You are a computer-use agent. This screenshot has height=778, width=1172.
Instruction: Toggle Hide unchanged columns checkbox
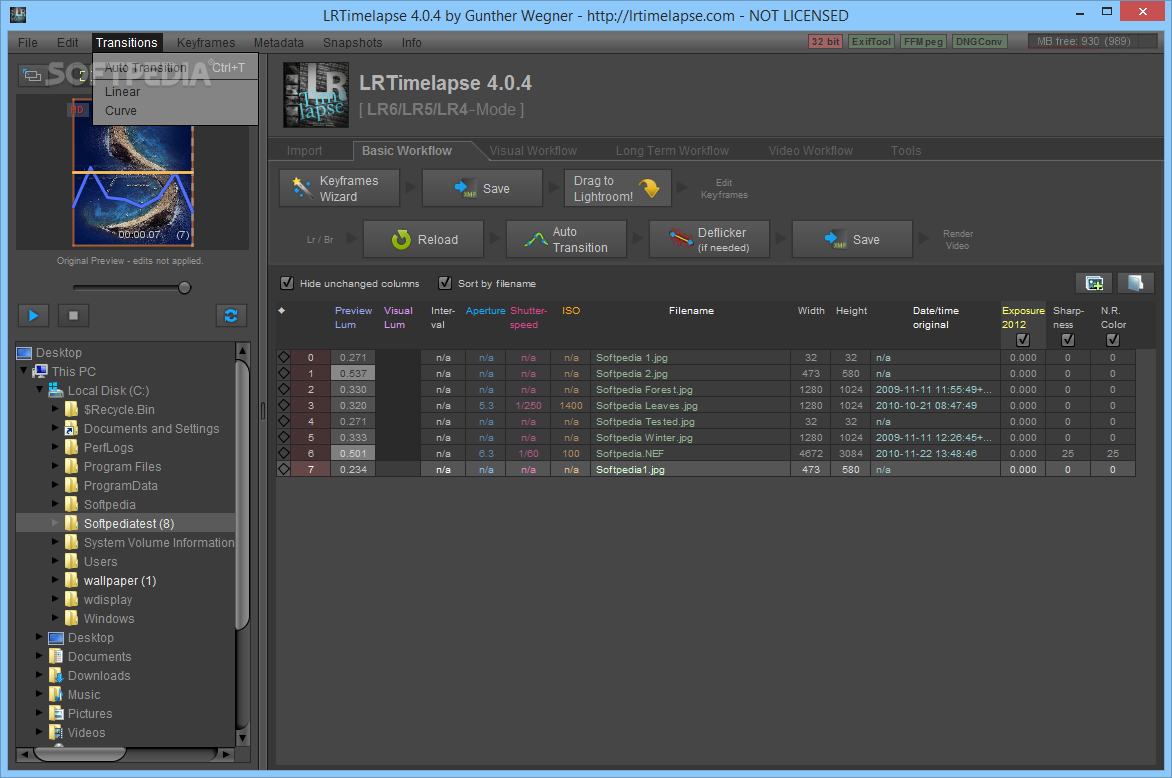287,283
